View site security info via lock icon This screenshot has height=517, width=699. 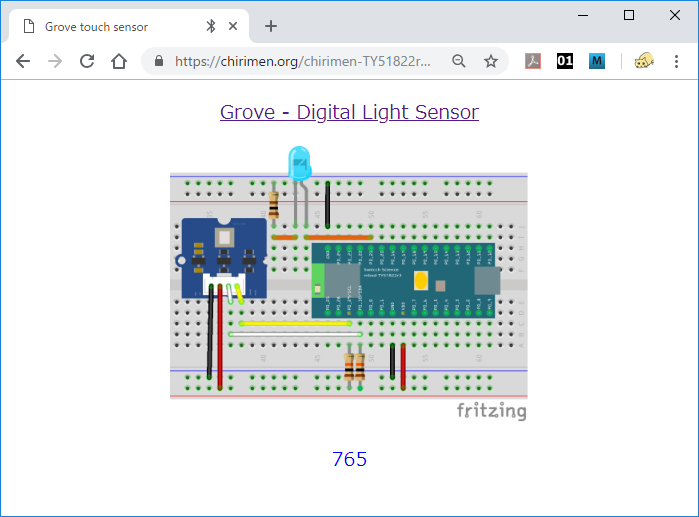coord(159,61)
